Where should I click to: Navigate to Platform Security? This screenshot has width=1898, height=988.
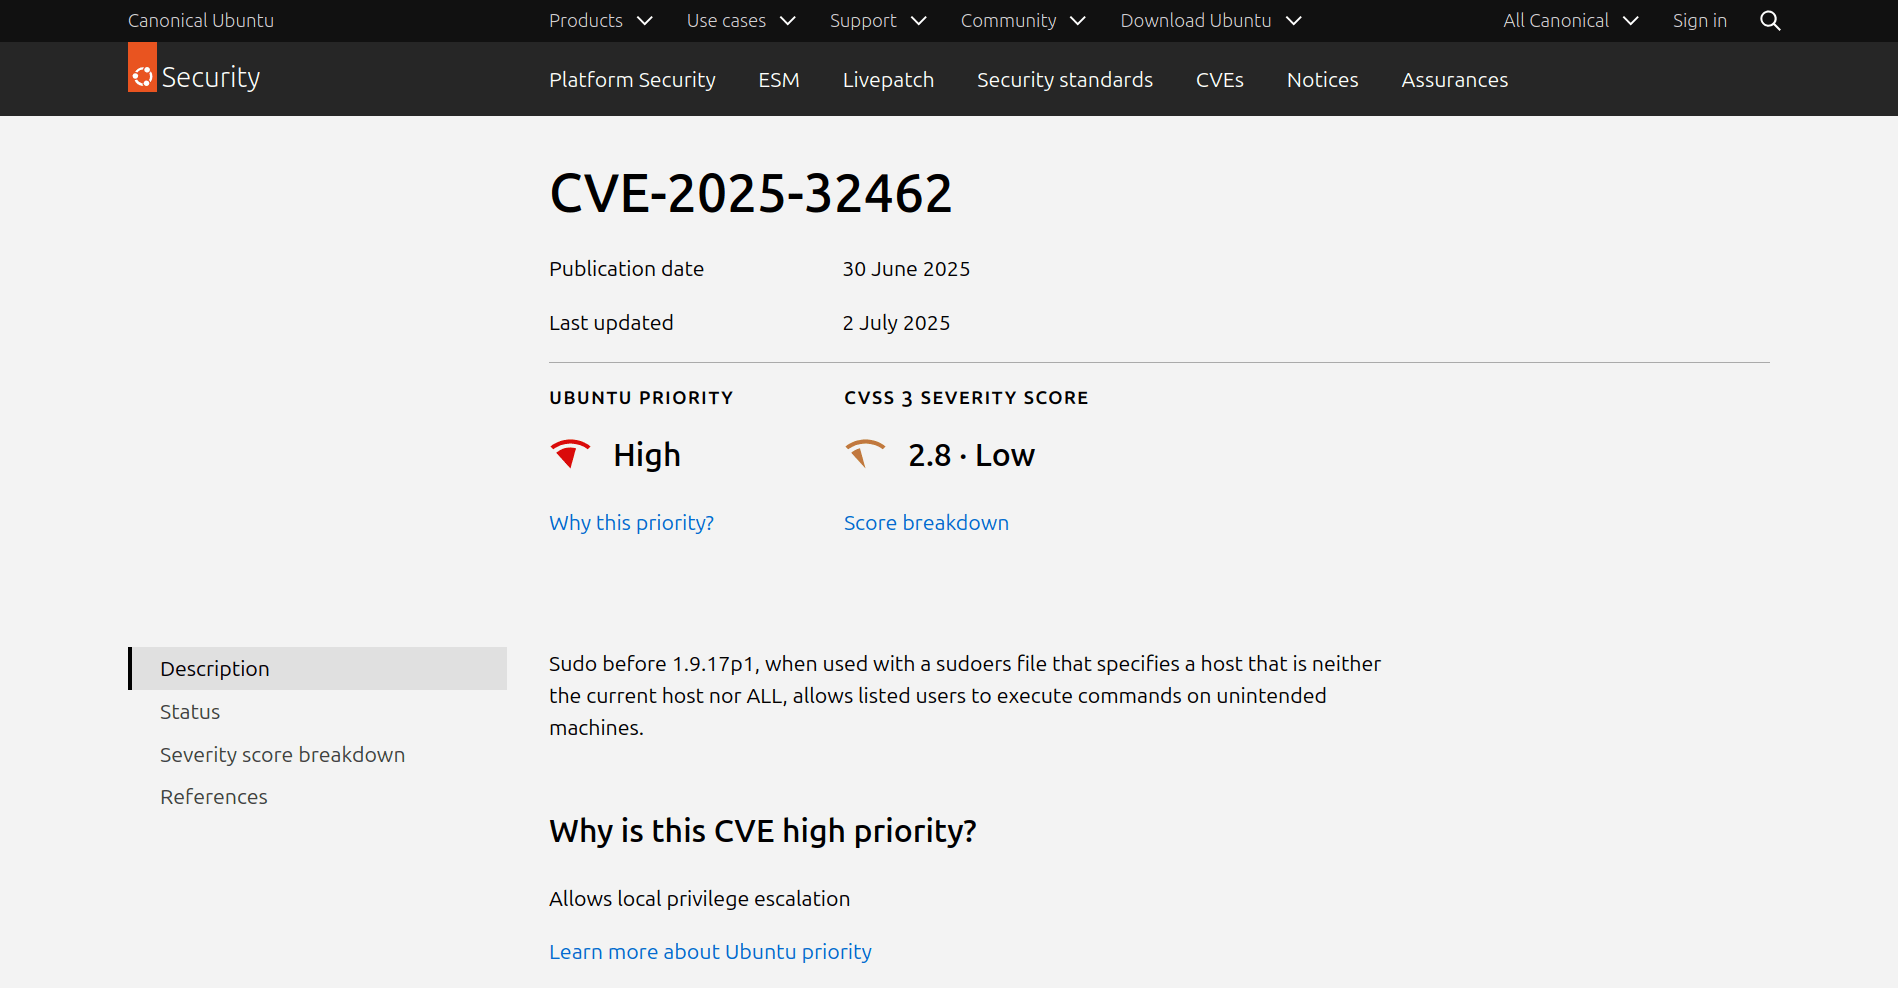pos(632,80)
